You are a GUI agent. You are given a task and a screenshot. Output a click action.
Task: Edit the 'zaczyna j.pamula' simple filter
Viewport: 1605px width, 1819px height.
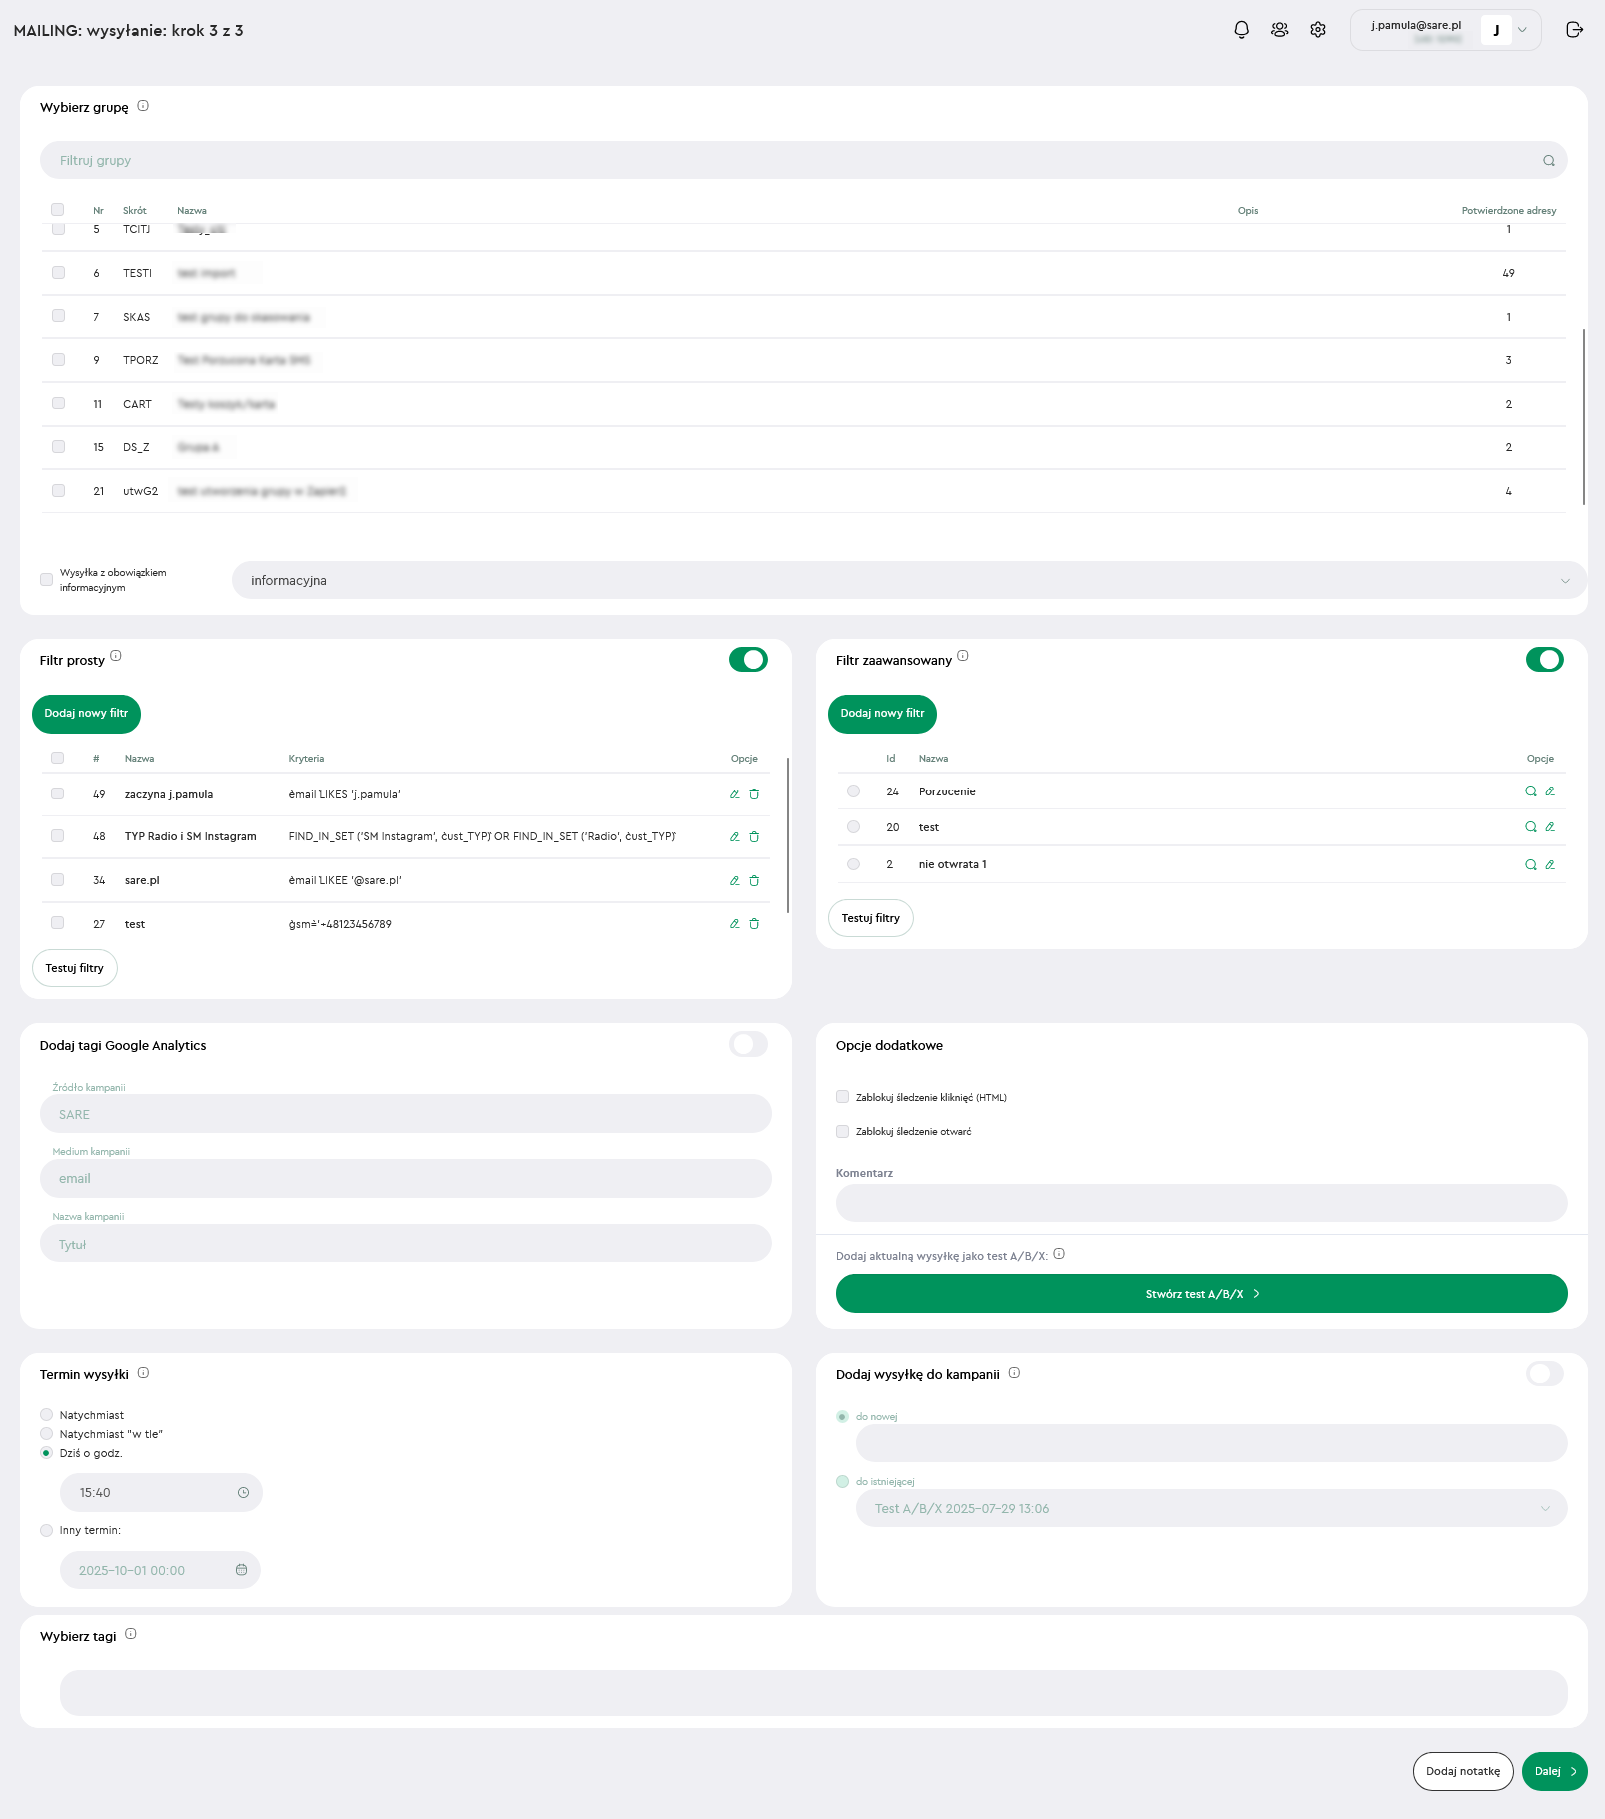pos(734,794)
